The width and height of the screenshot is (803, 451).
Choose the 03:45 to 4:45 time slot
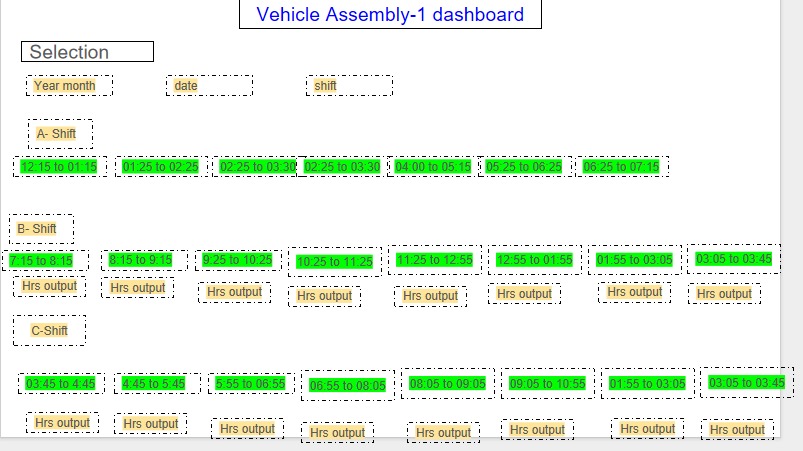coord(60,384)
